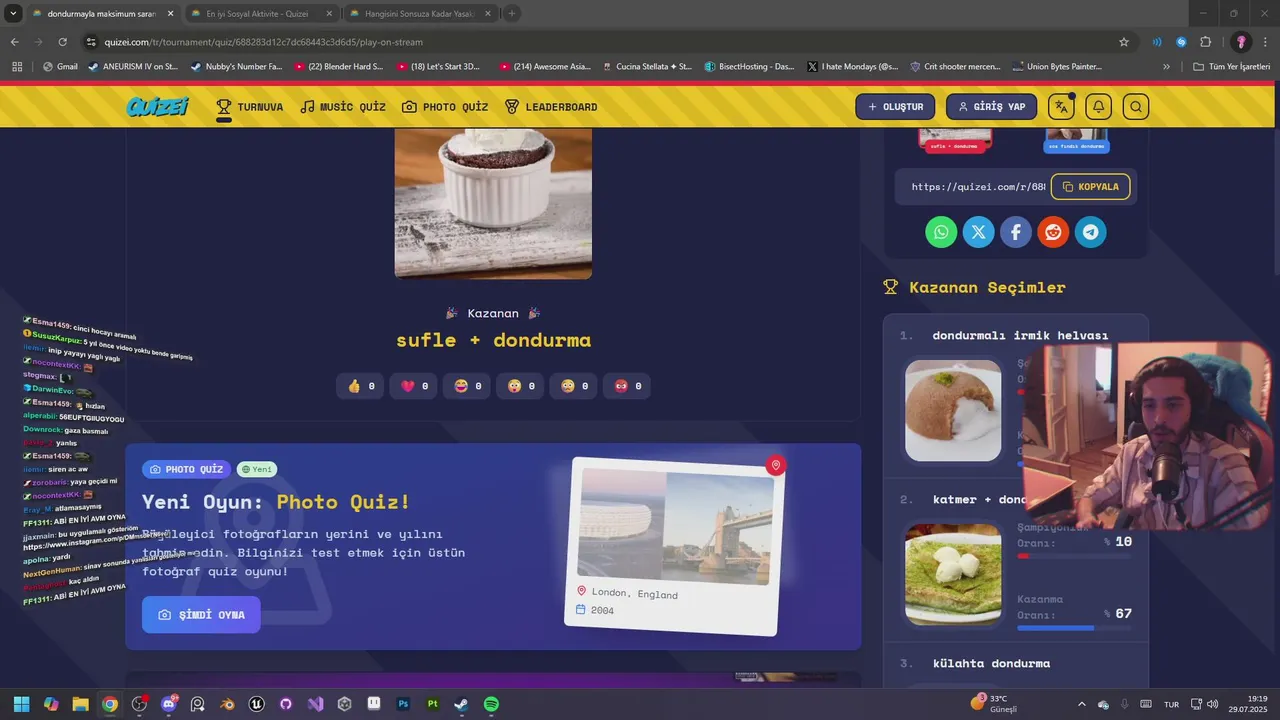Open the Windows Start menu
Image resolution: width=1280 pixels, height=720 pixels.
21,704
